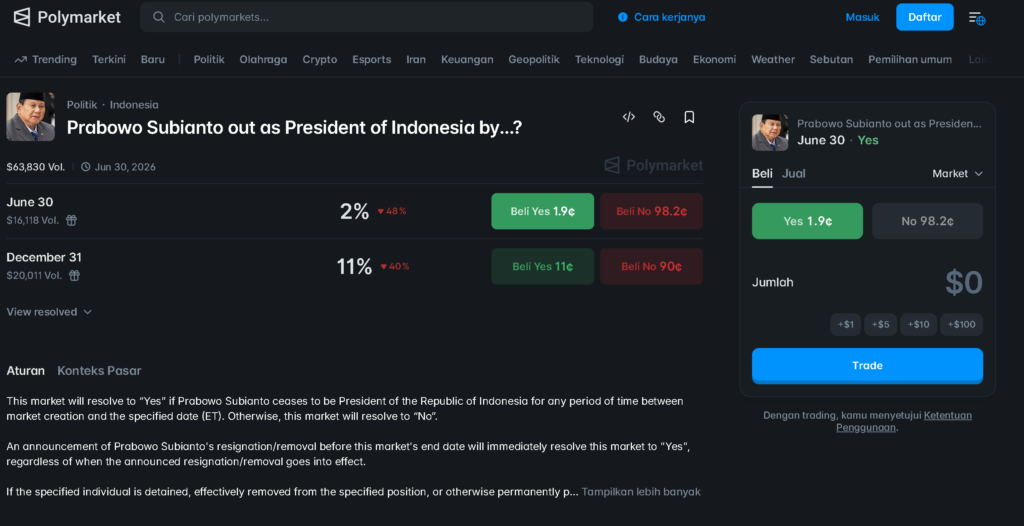1024x526 pixels.
Task: Open the Esports category
Action: point(372,59)
